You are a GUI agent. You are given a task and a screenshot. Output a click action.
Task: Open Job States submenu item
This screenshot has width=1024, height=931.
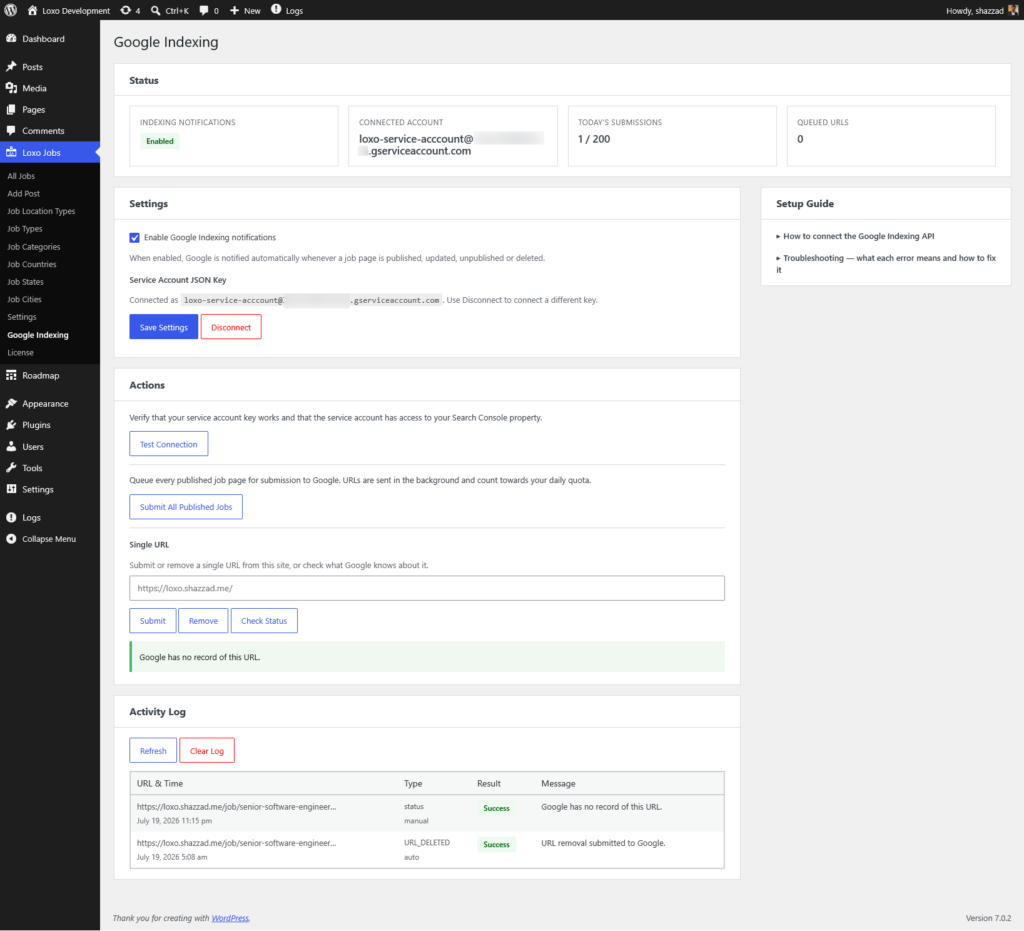(x=25, y=282)
